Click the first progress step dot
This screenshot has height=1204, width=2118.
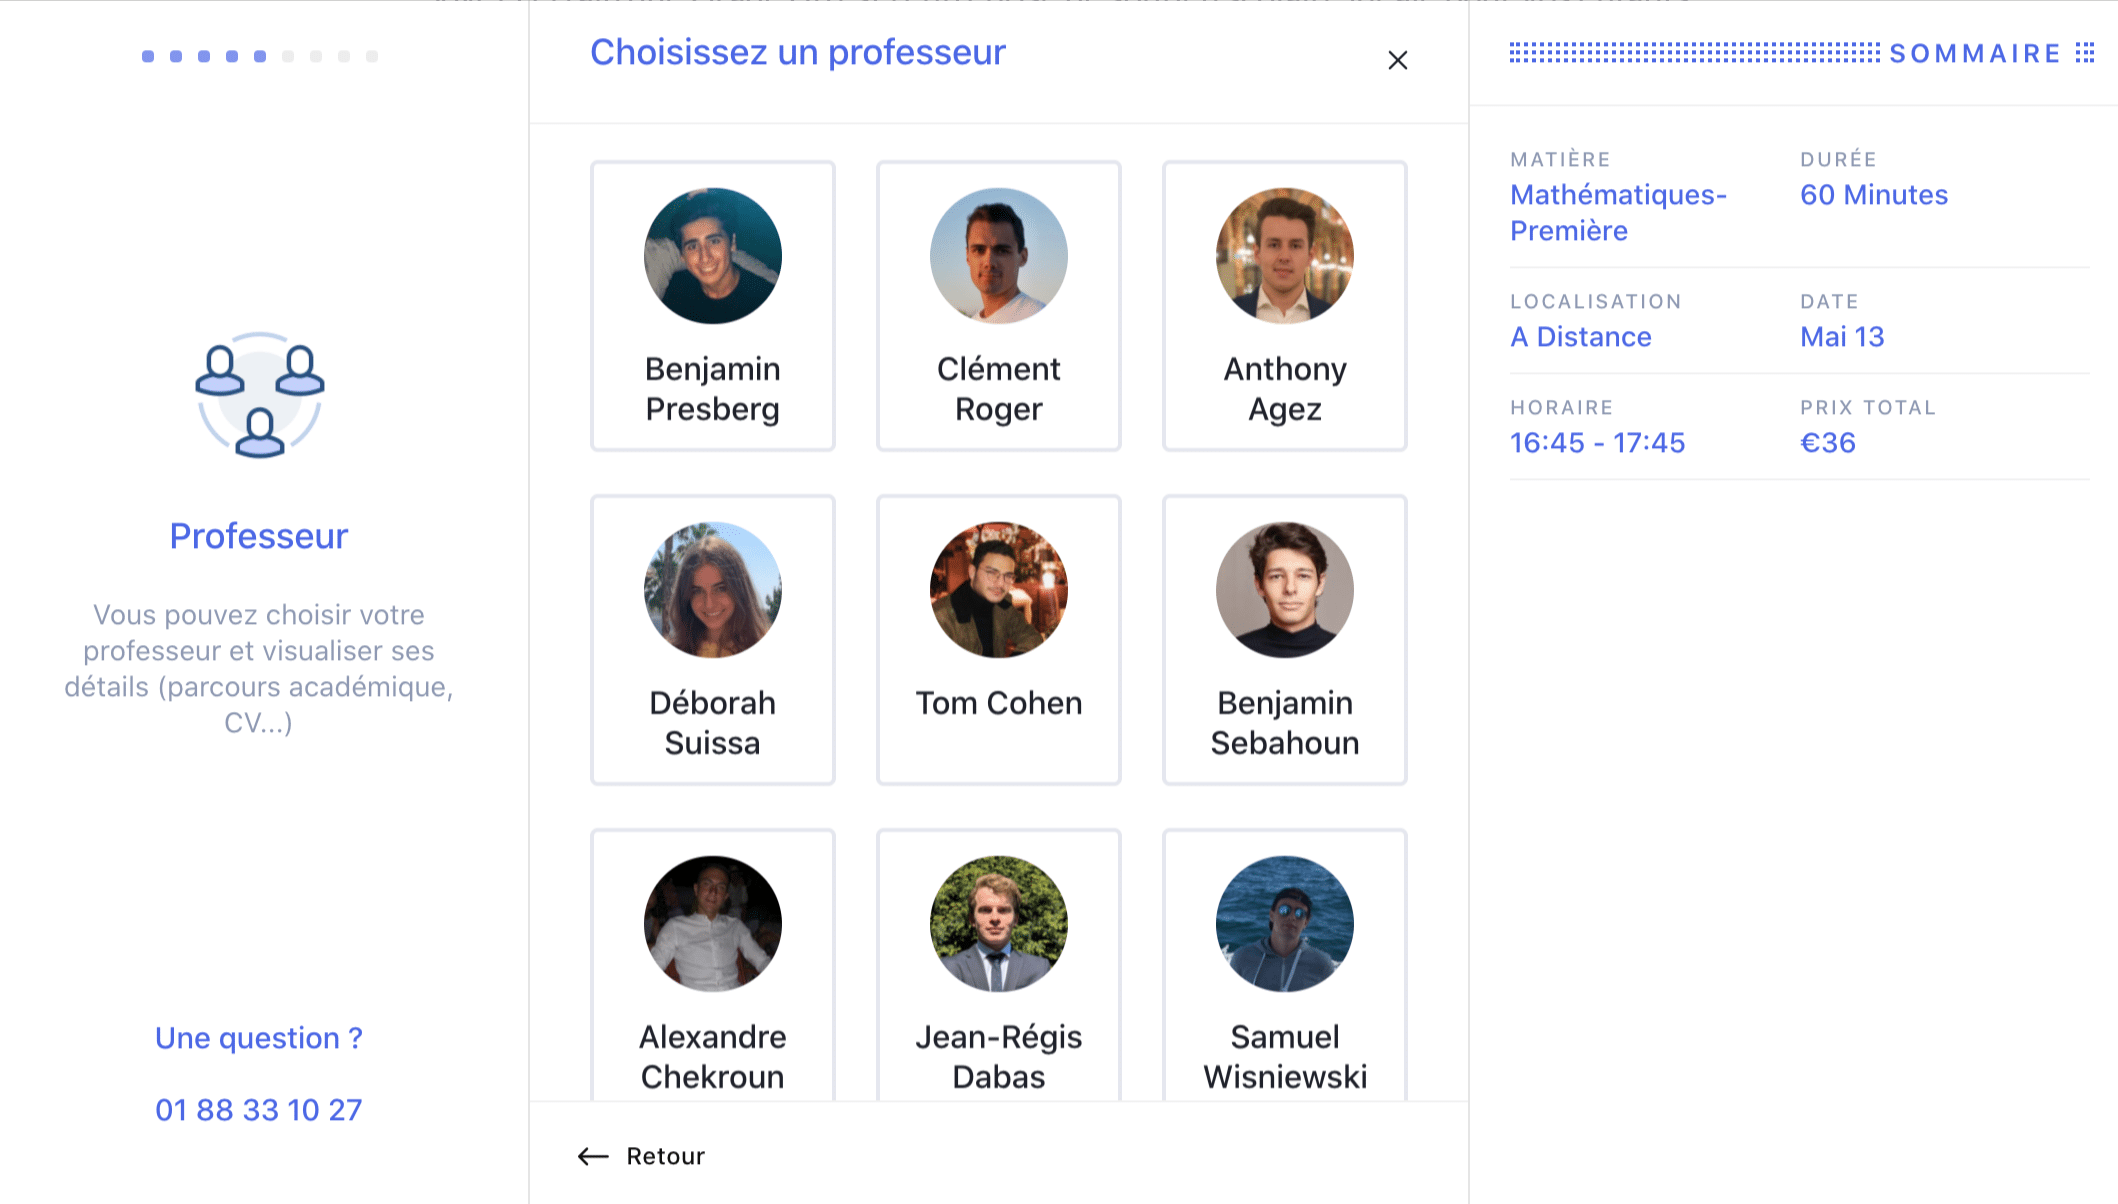click(148, 56)
